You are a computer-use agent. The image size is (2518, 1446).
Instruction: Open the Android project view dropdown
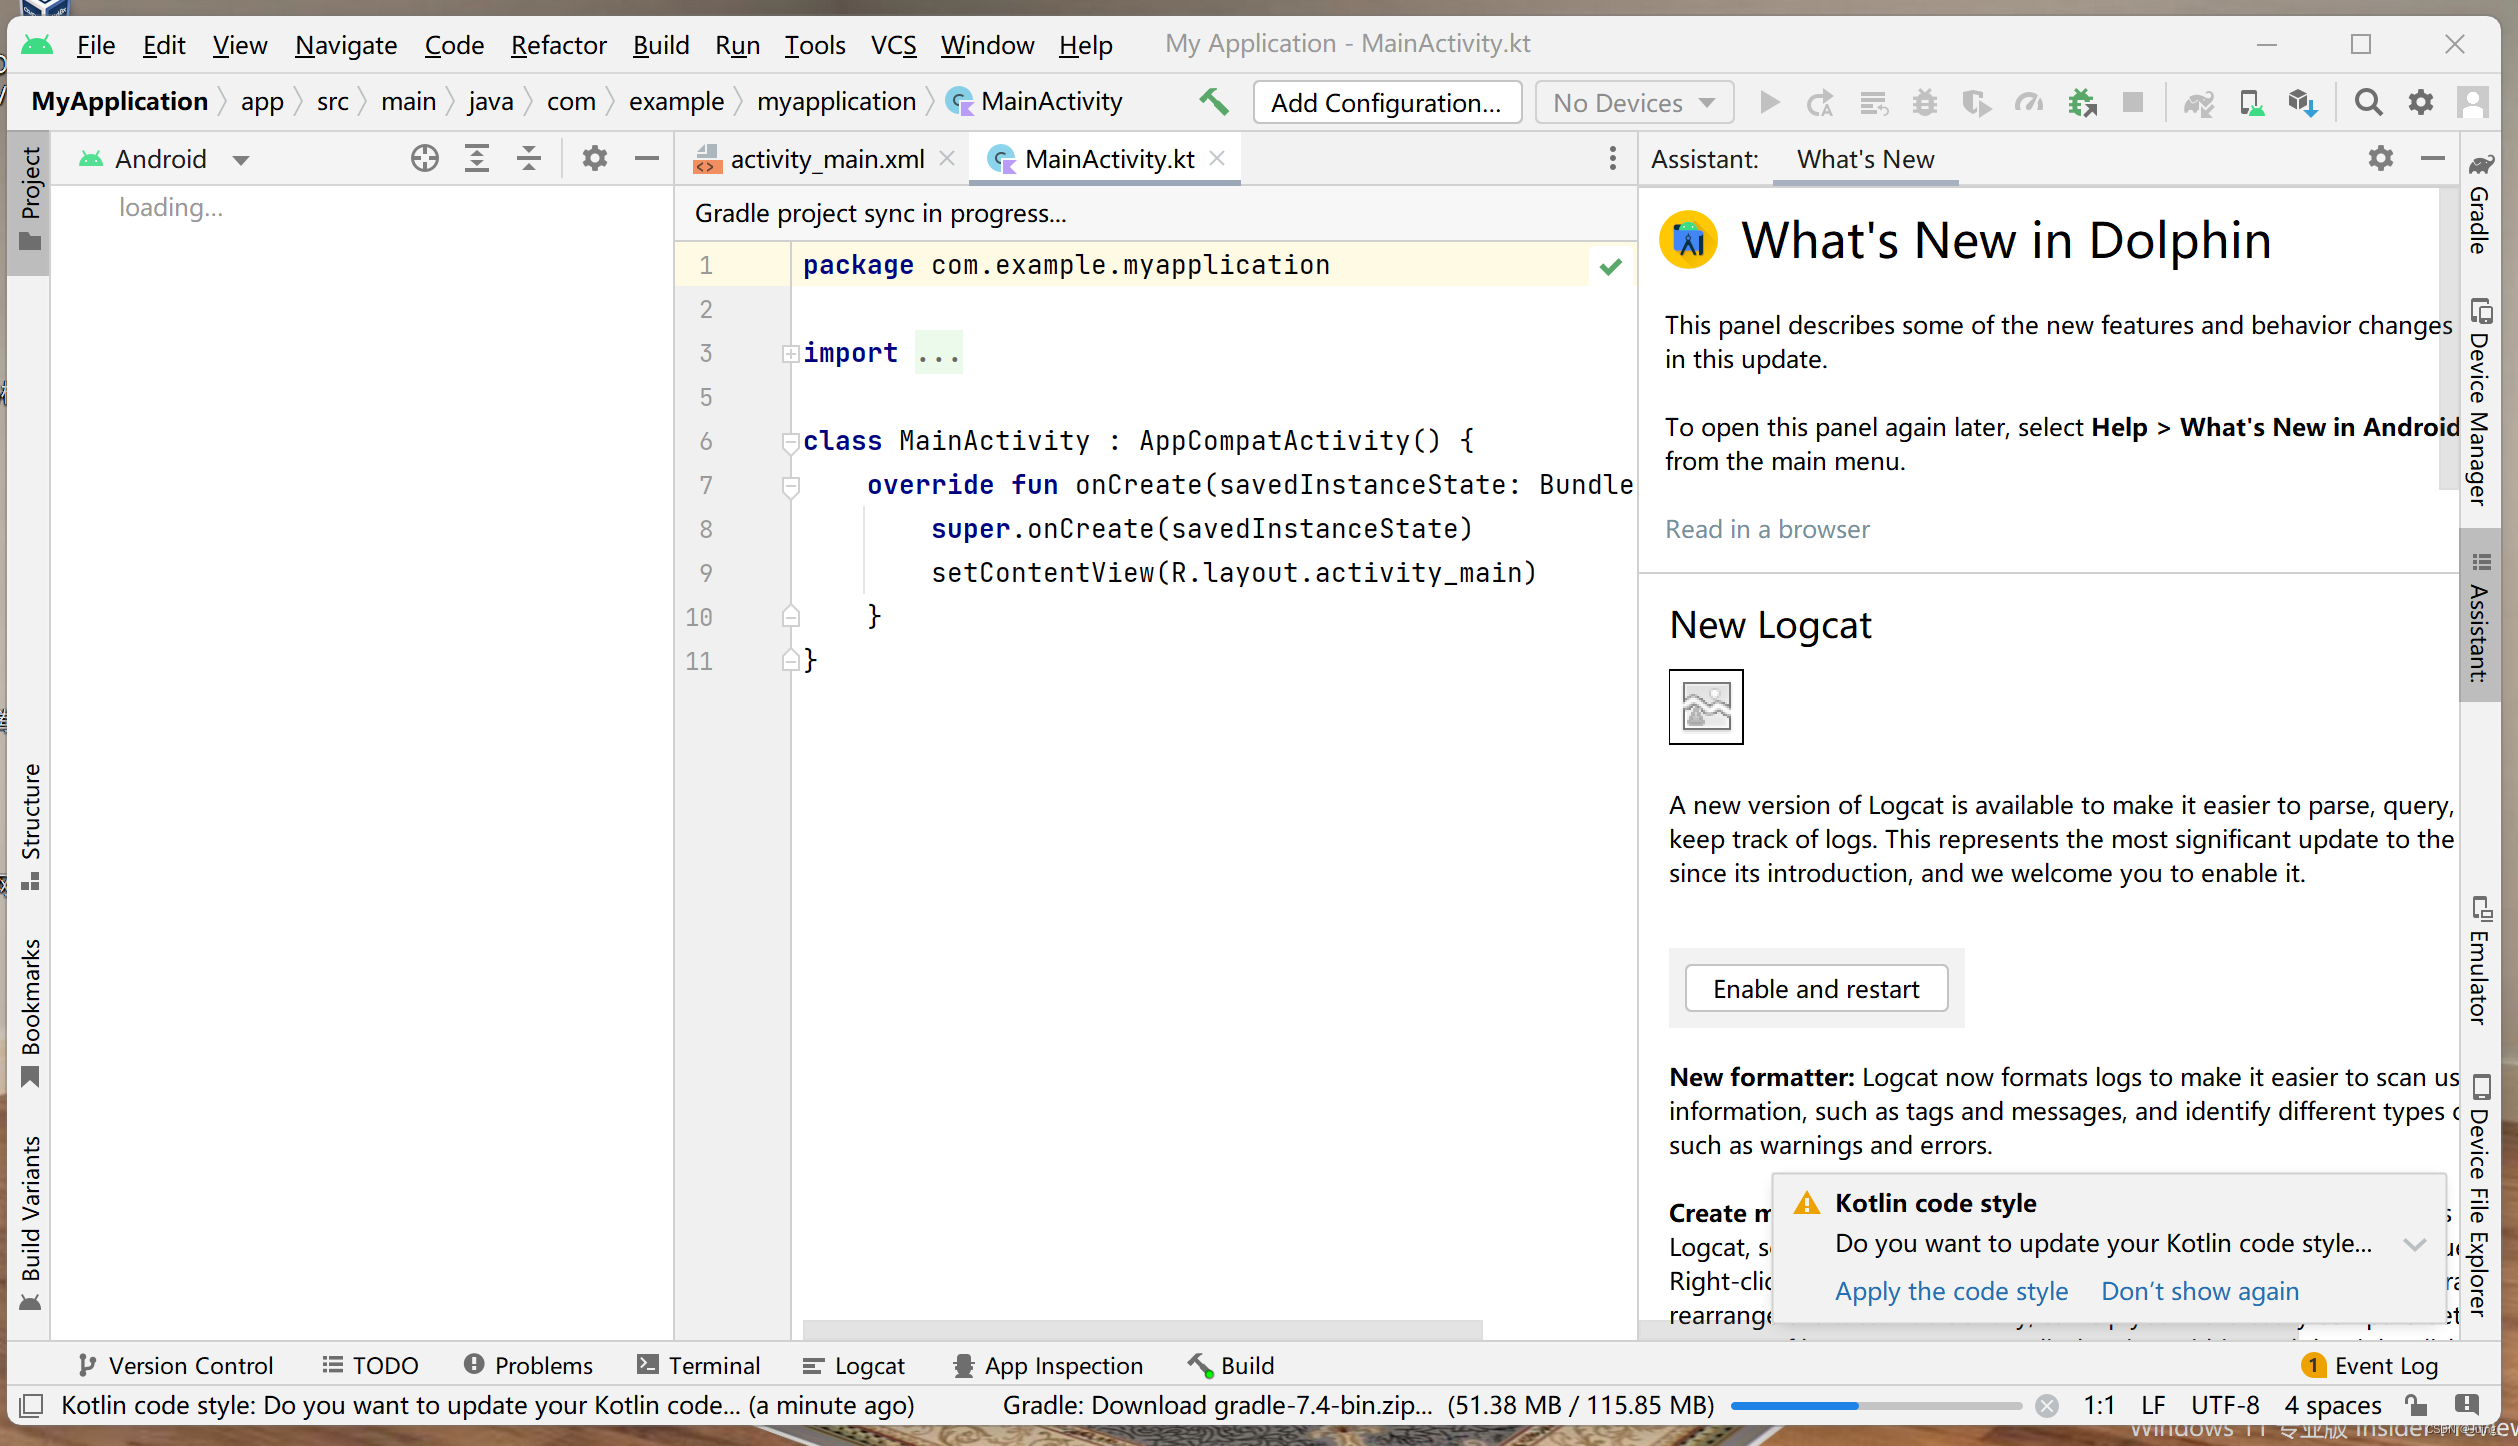coord(240,160)
